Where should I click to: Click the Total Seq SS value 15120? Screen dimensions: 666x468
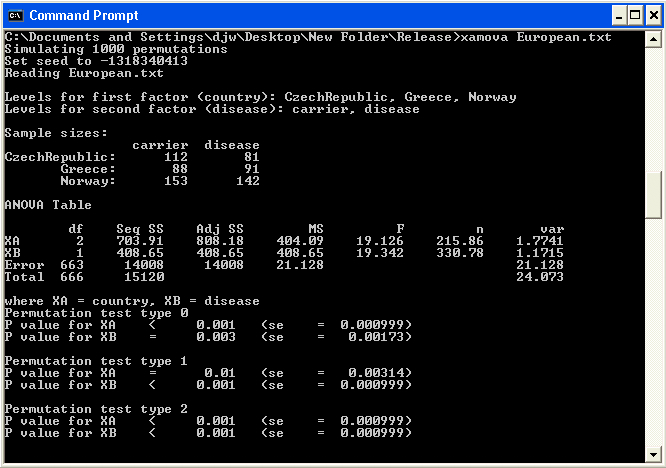[x=144, y=277]
